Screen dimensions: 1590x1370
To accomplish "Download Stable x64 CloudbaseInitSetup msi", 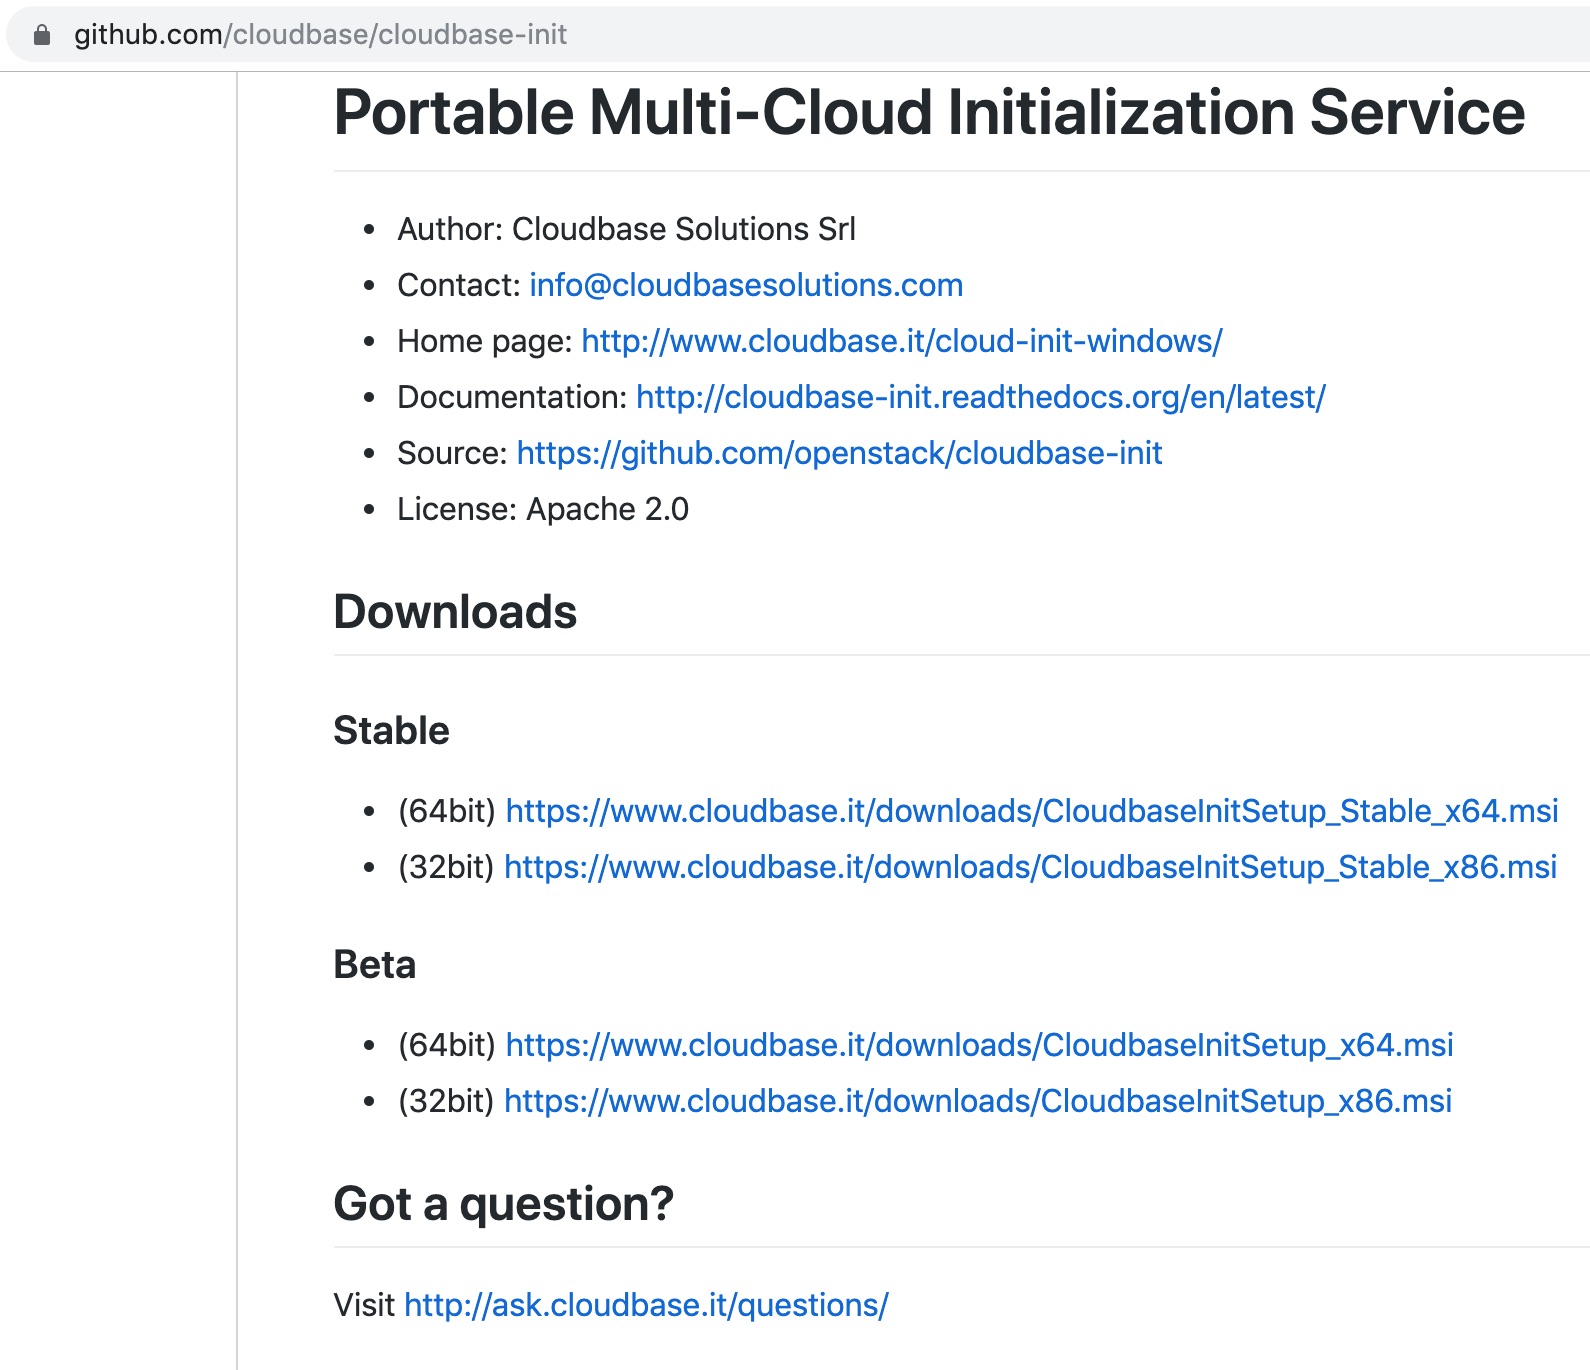I will click(x=1032, y=811).
